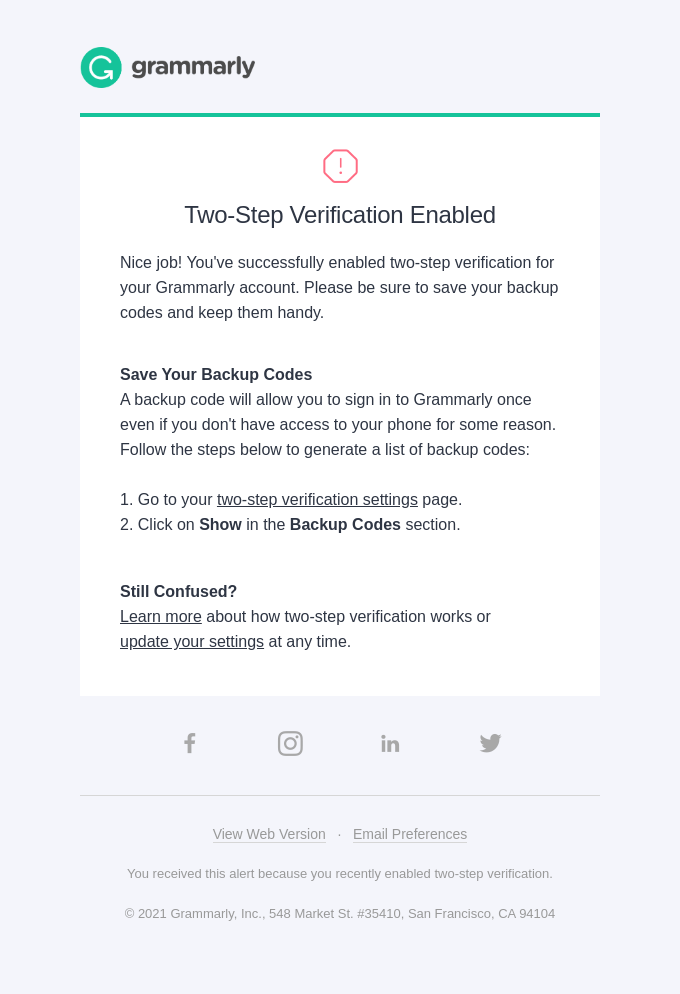Open the two-step verification settings link
This screenshot has height=994, width=680.
coord(317,499)
